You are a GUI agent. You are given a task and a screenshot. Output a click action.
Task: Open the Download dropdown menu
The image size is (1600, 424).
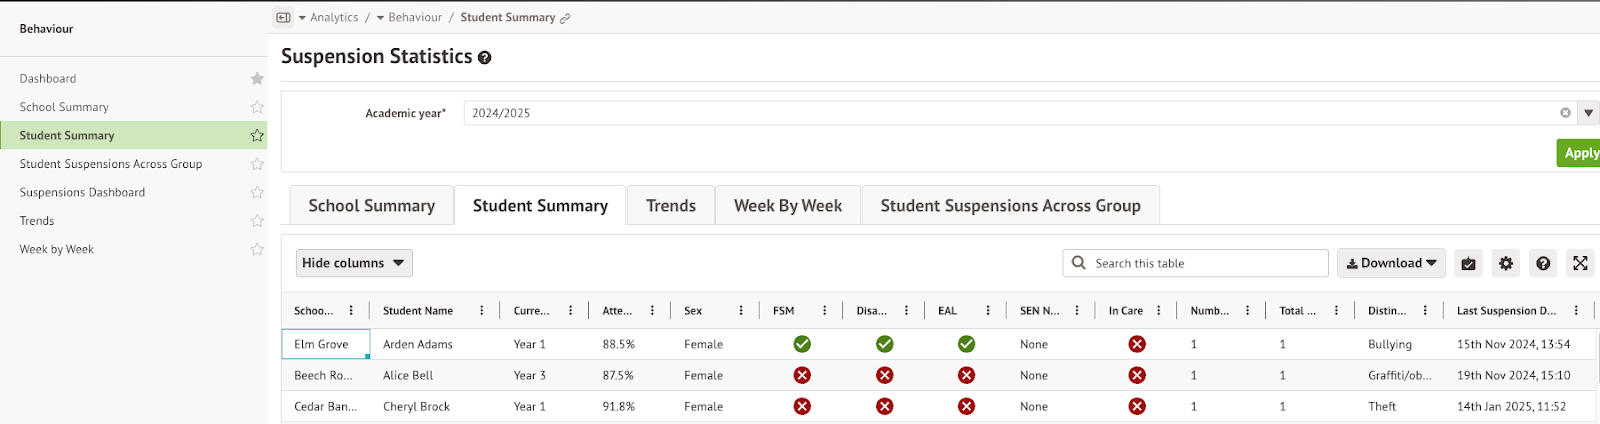coord(1391,263)
